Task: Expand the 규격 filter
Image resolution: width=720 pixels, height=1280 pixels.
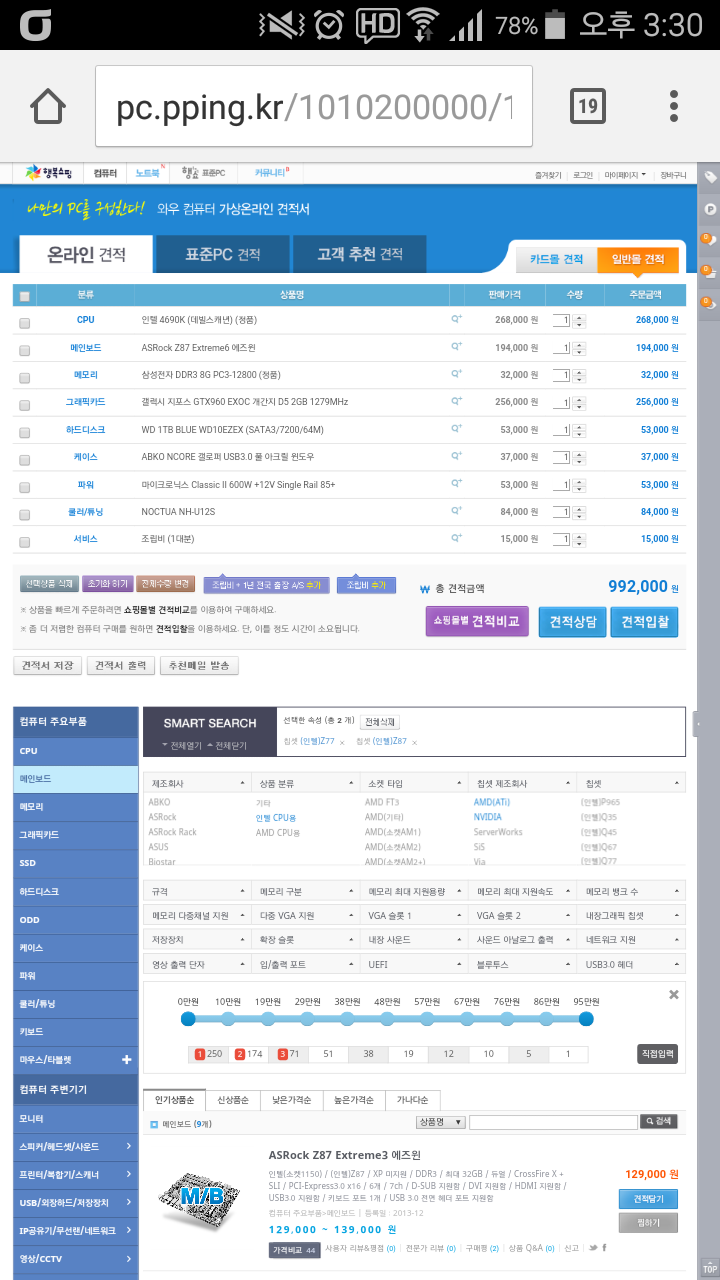Action: 197,891
